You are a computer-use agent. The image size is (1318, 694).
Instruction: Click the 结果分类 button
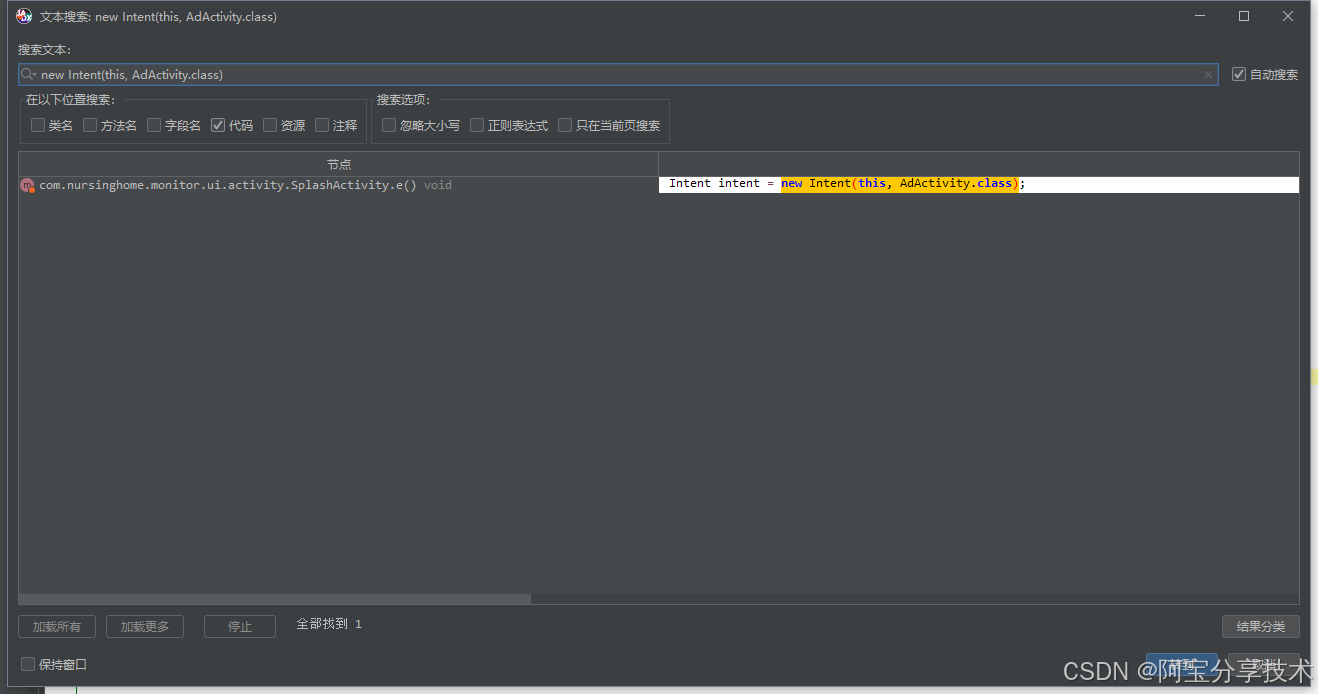click(x=1261, y=627)
